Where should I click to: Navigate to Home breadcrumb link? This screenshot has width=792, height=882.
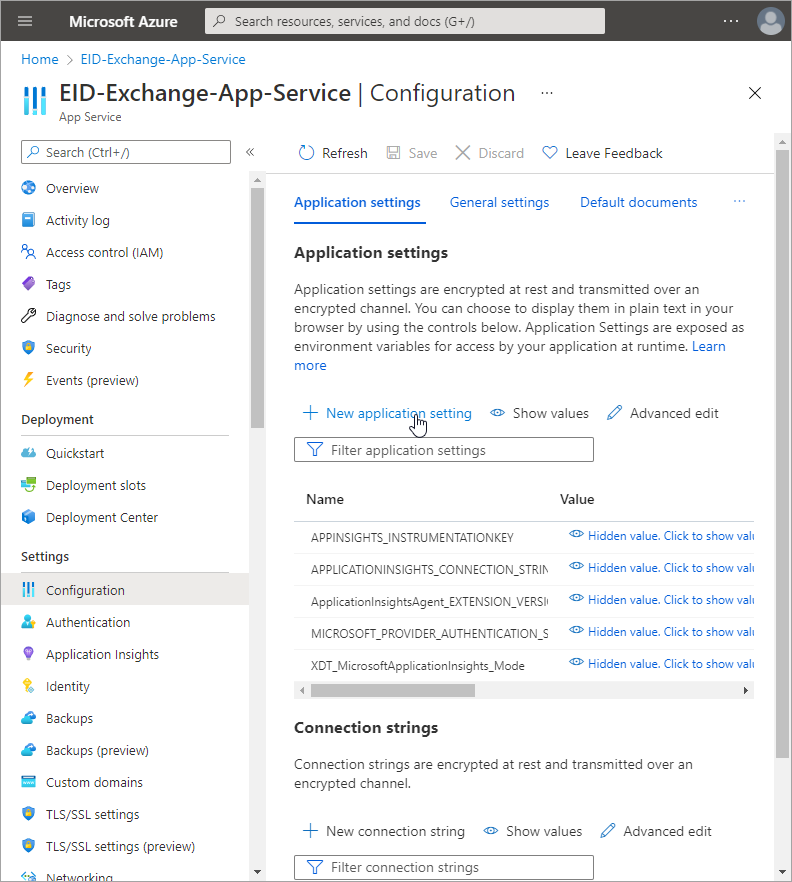(40, 59)
